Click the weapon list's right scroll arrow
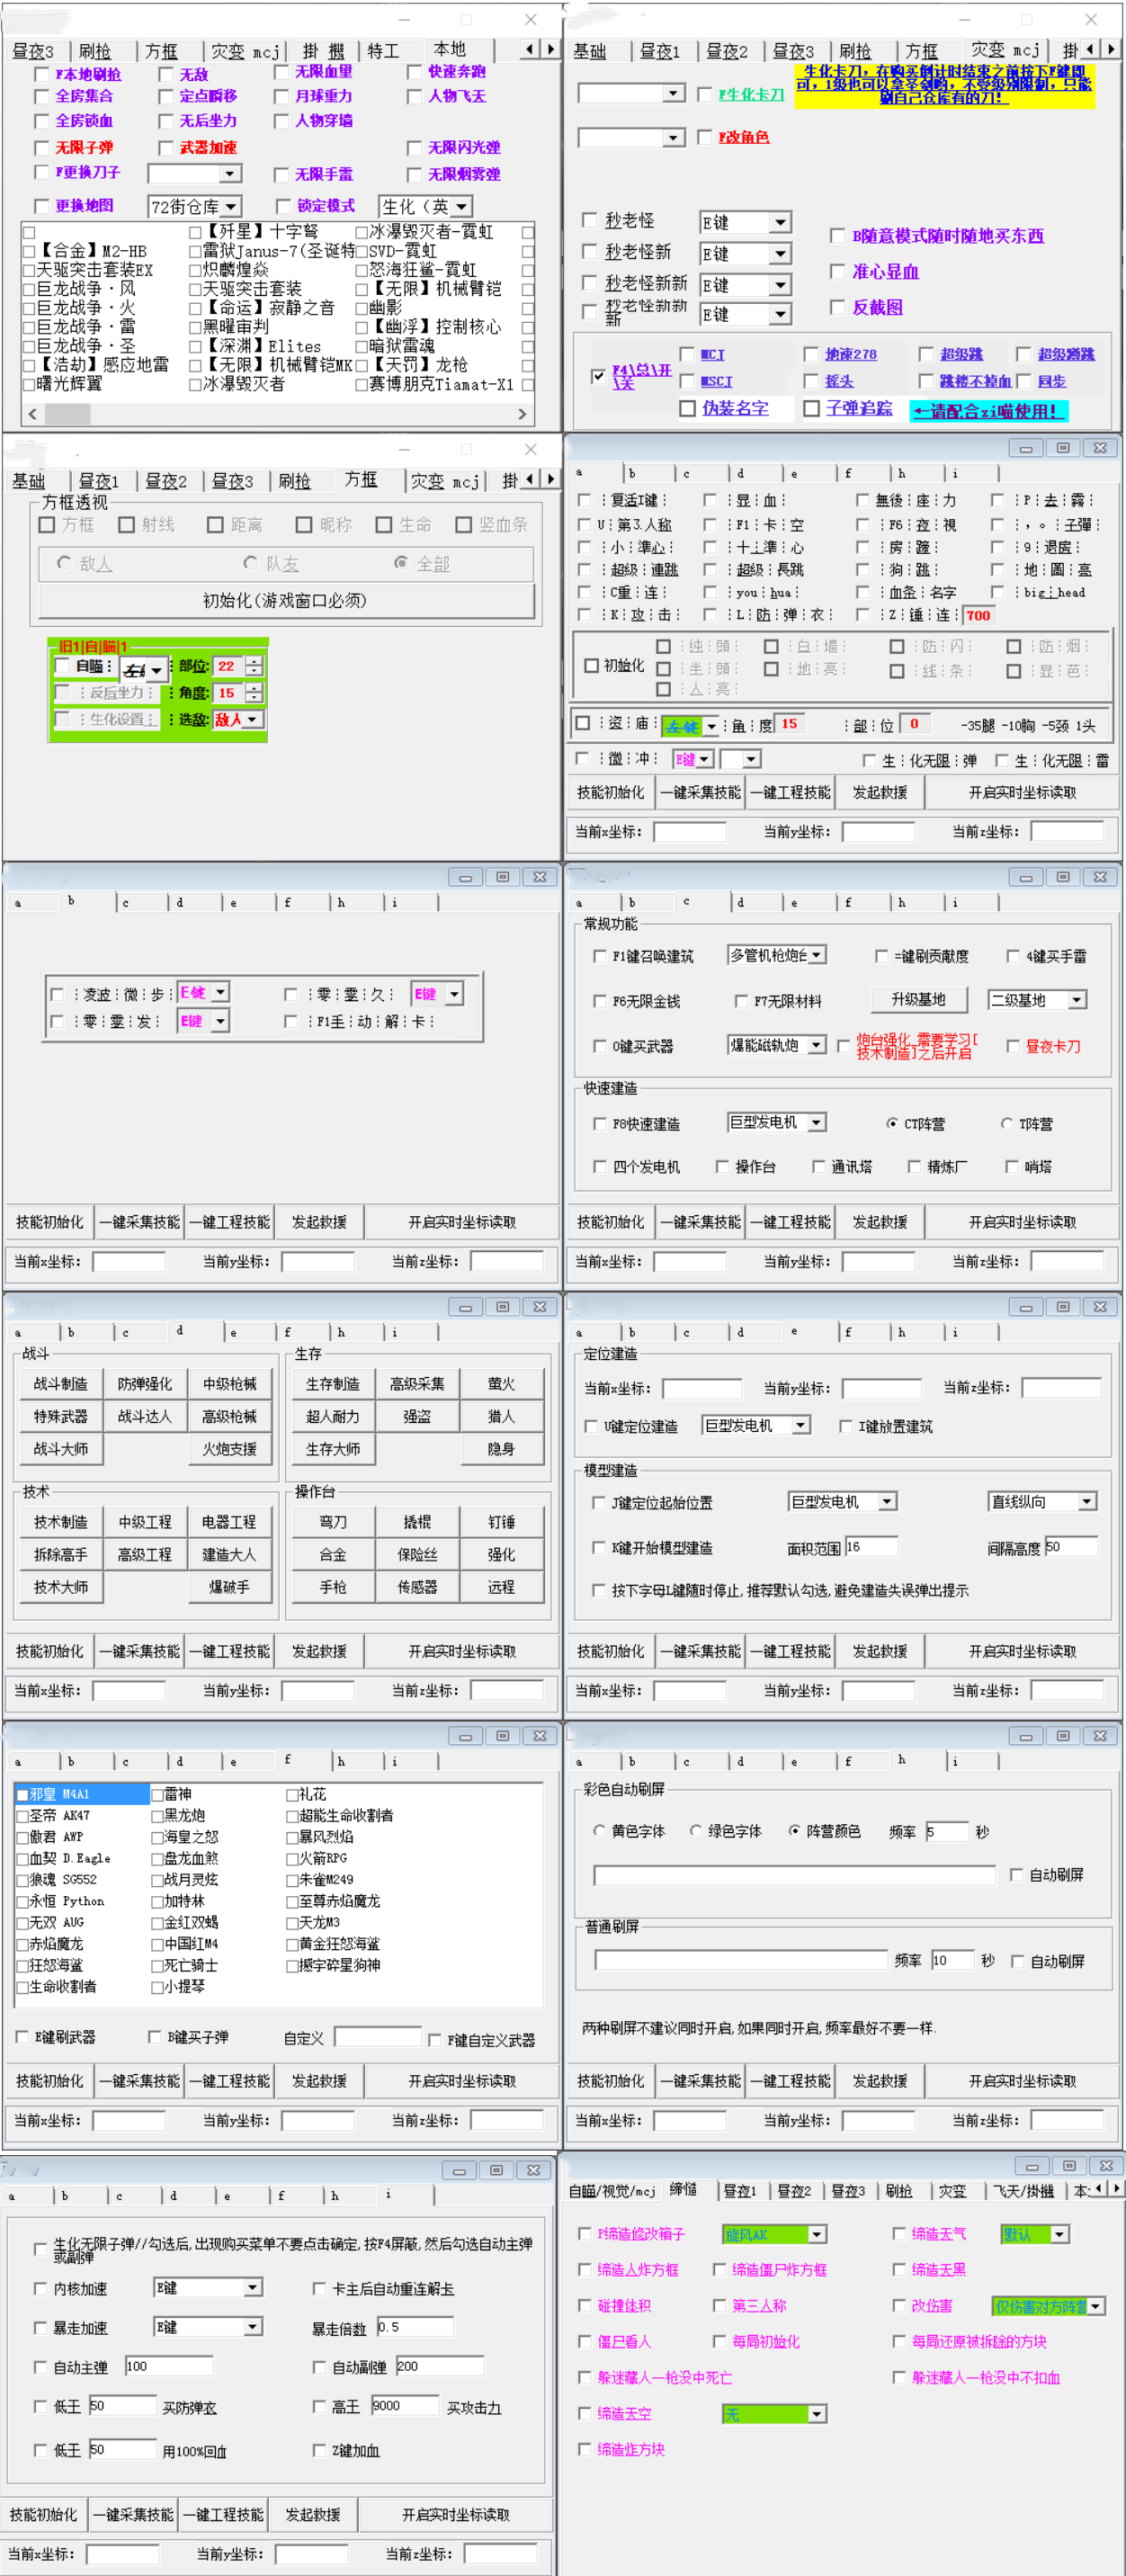 [521, 413]
